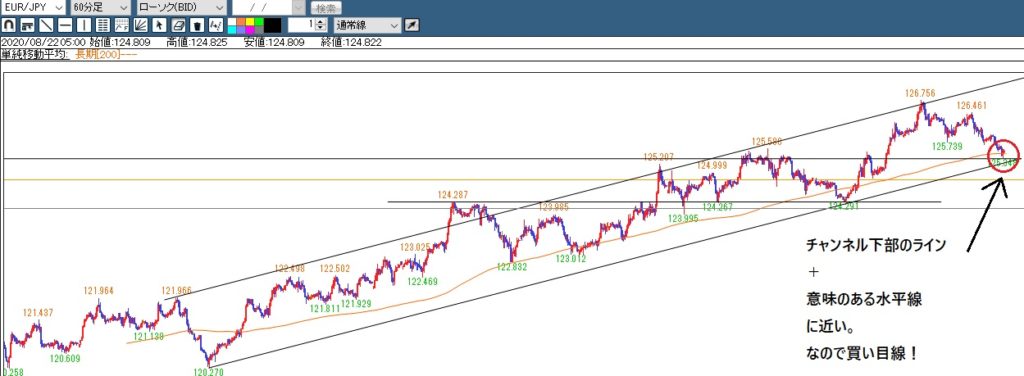Open the date picker dropdown arrow
The width and height of the screenshot is (1024, 376).
click(299, 7)
